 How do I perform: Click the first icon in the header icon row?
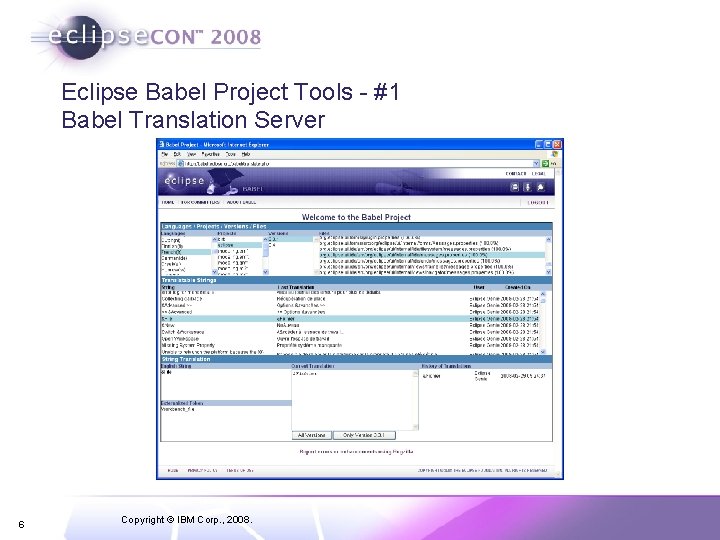pos(515,187)
